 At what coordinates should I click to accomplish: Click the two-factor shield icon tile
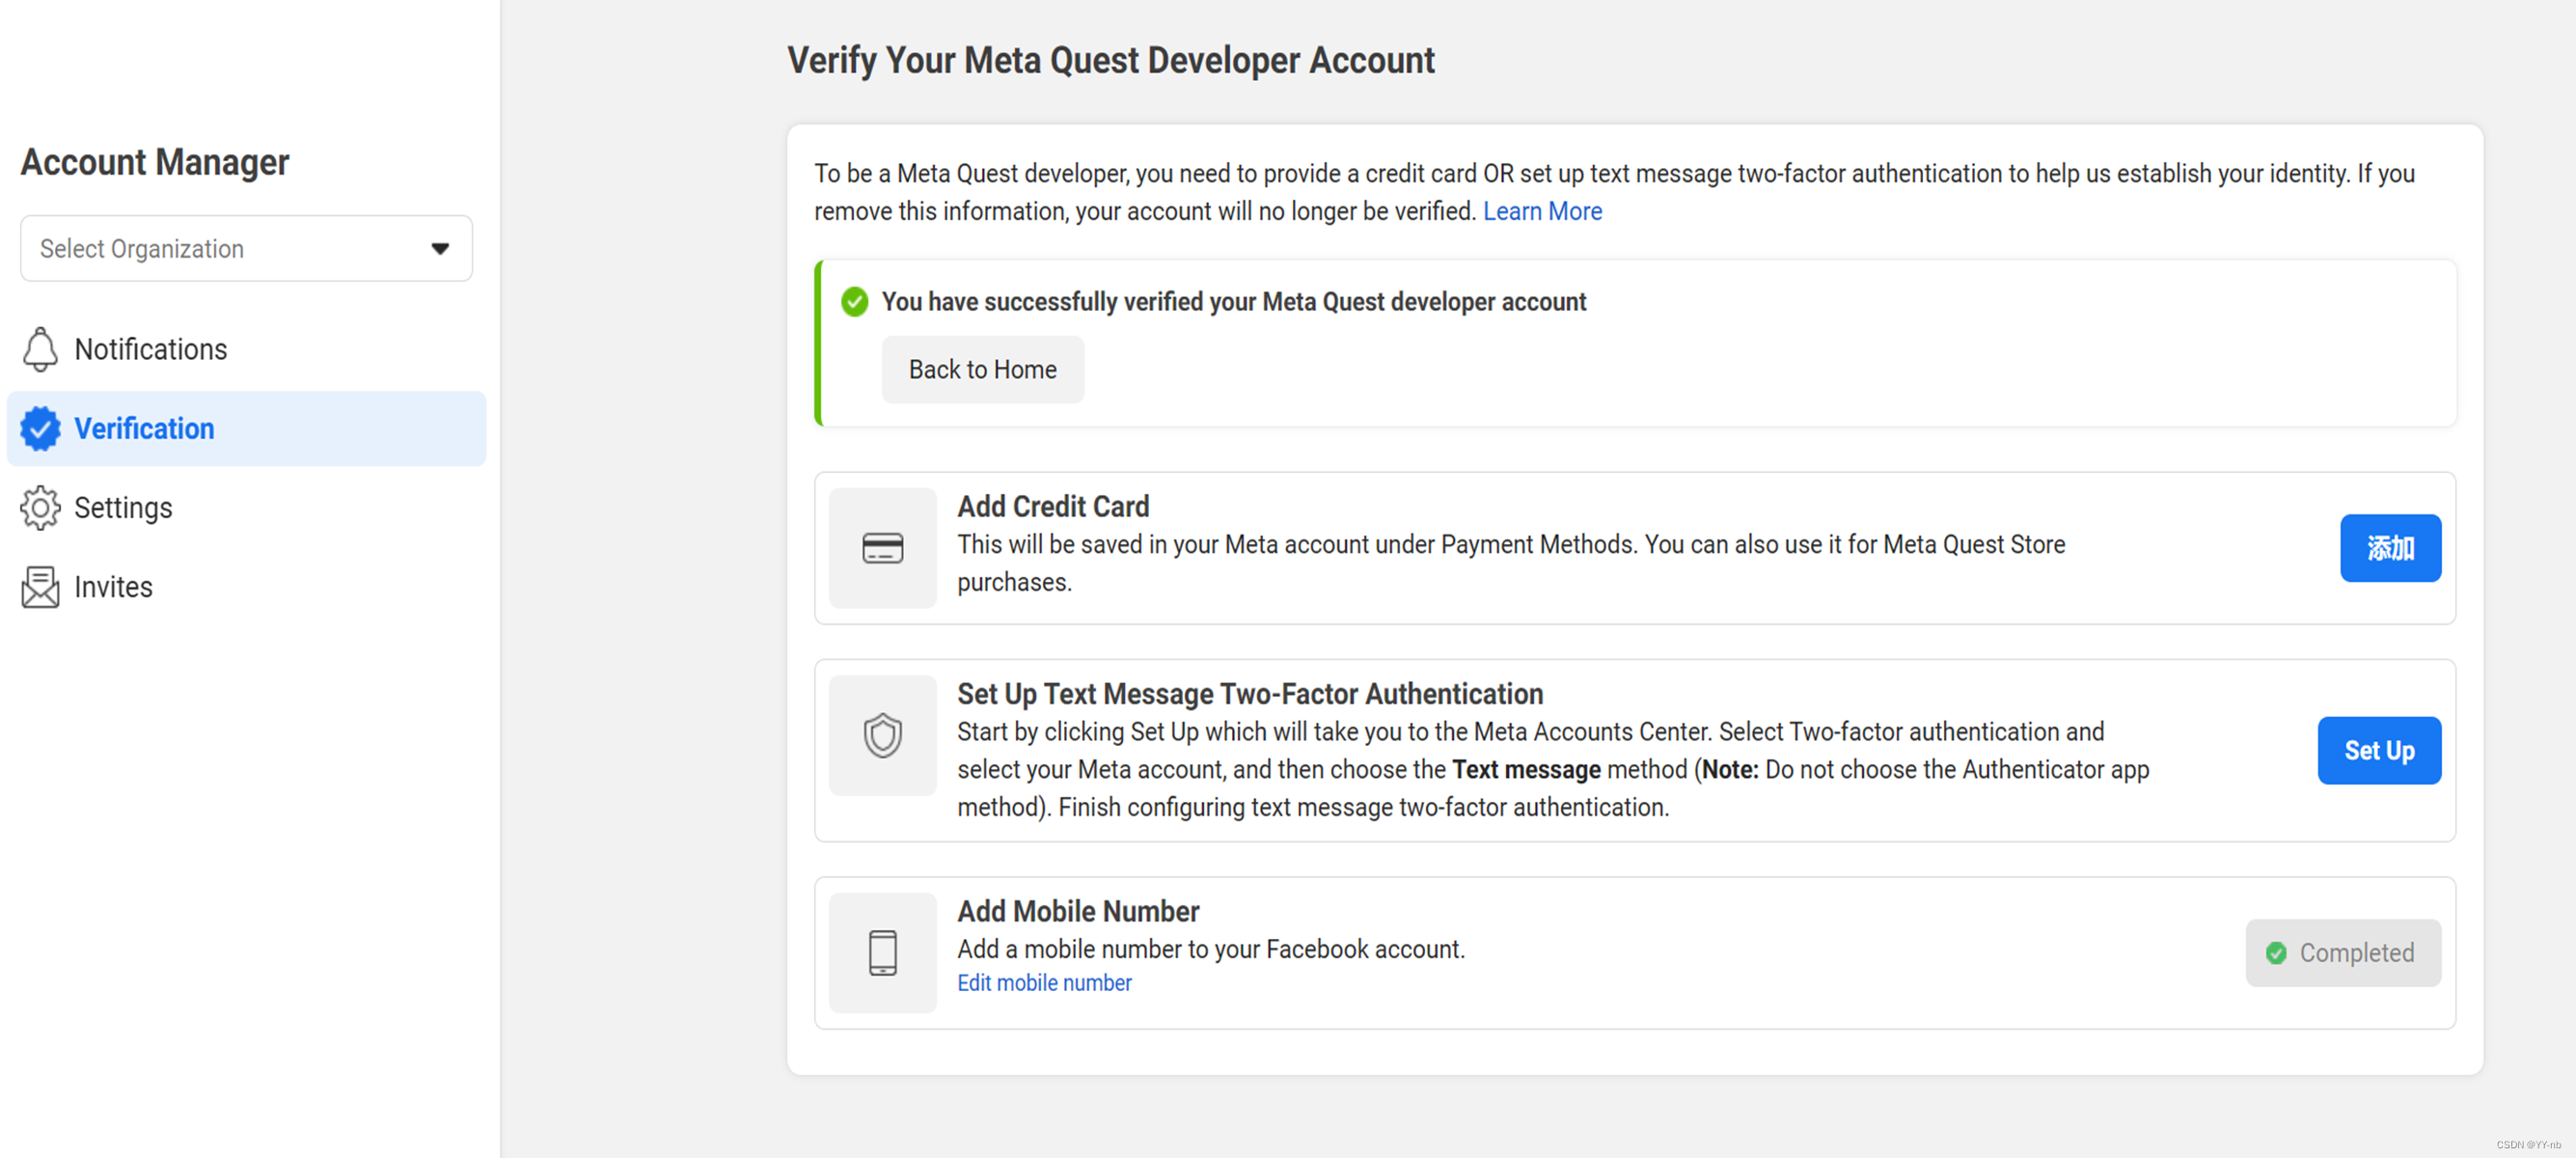882,735
